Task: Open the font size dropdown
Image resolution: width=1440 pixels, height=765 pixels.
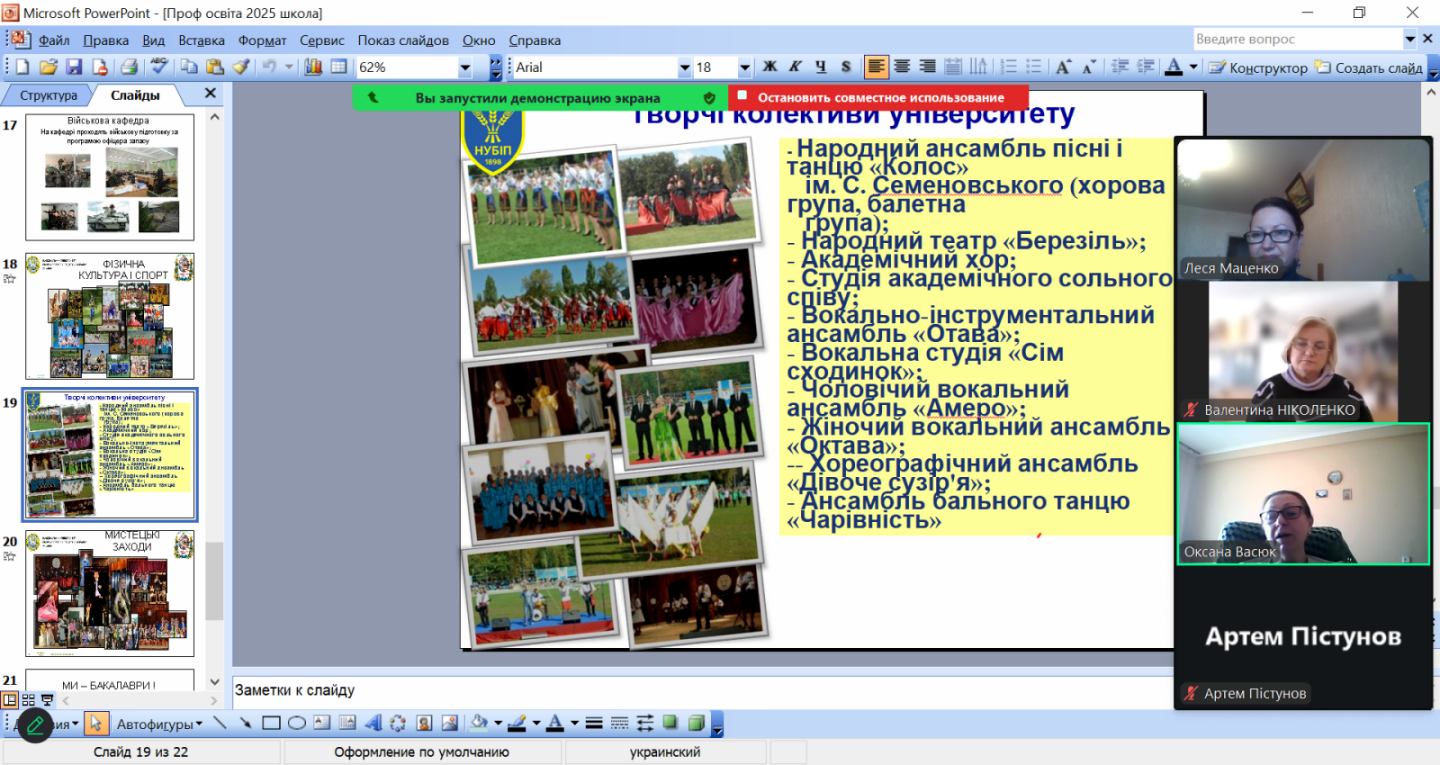Action: pyautogui.click(x=744, y=67)
